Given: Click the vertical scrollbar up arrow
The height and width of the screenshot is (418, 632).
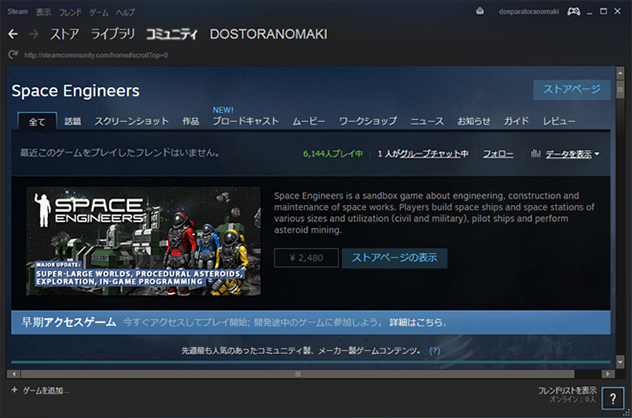Looking at the screenshot, I should click(x=620, y=73).
